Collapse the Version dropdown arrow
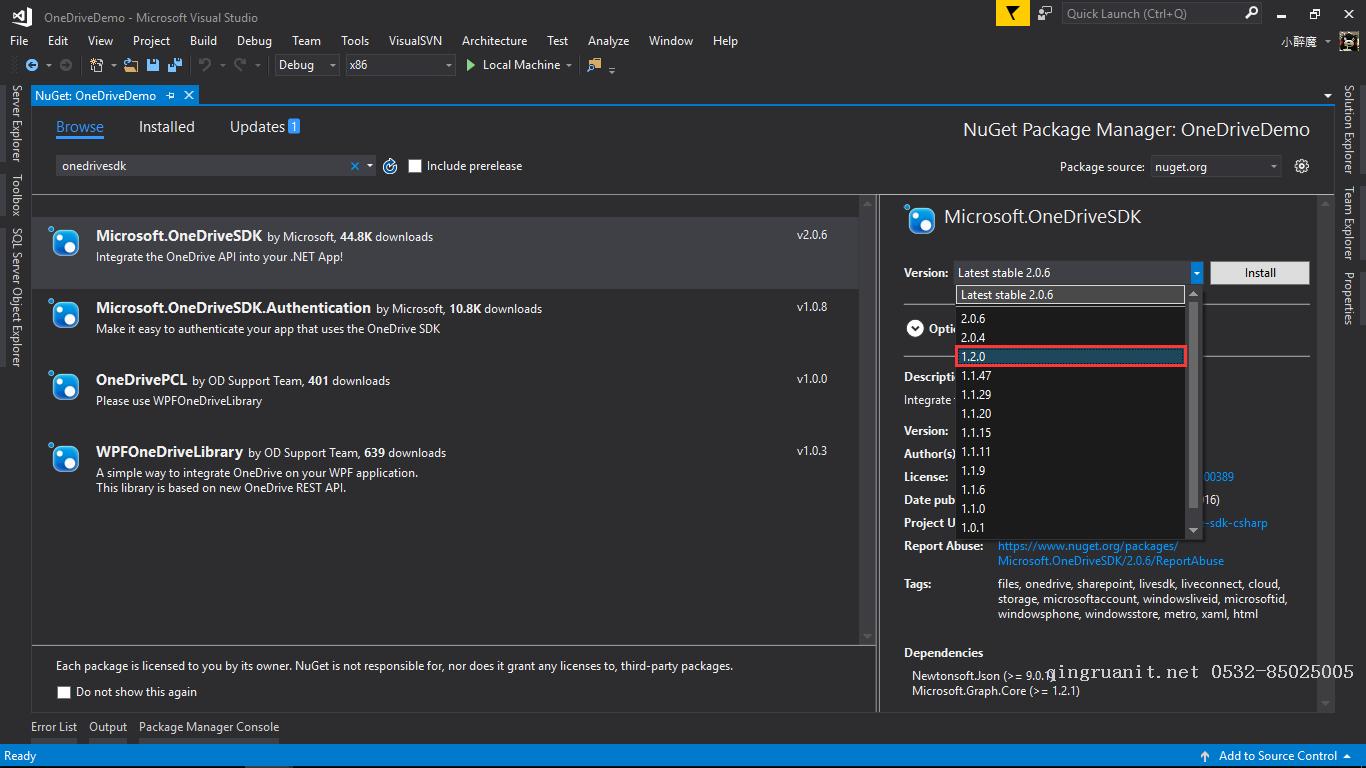 click(x=1196, y=273)
